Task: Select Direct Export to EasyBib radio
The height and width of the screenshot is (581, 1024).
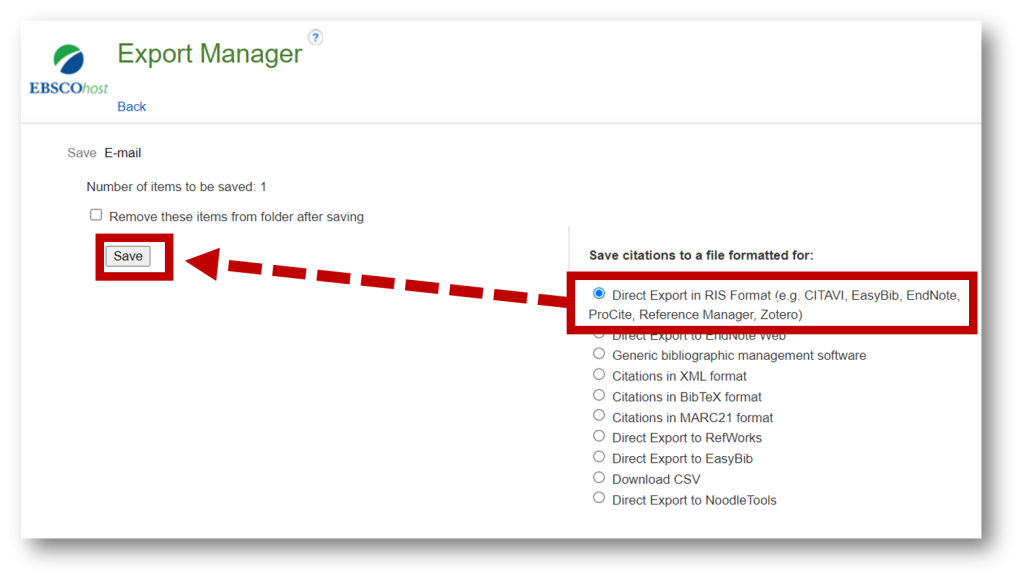Action: coord(599,457)
